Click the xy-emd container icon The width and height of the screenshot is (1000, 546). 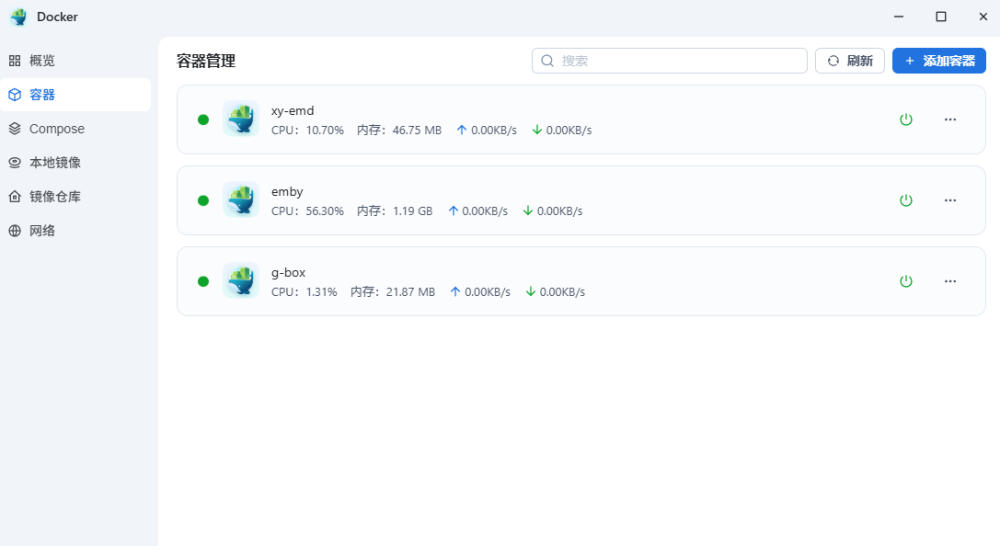(240, 119)
